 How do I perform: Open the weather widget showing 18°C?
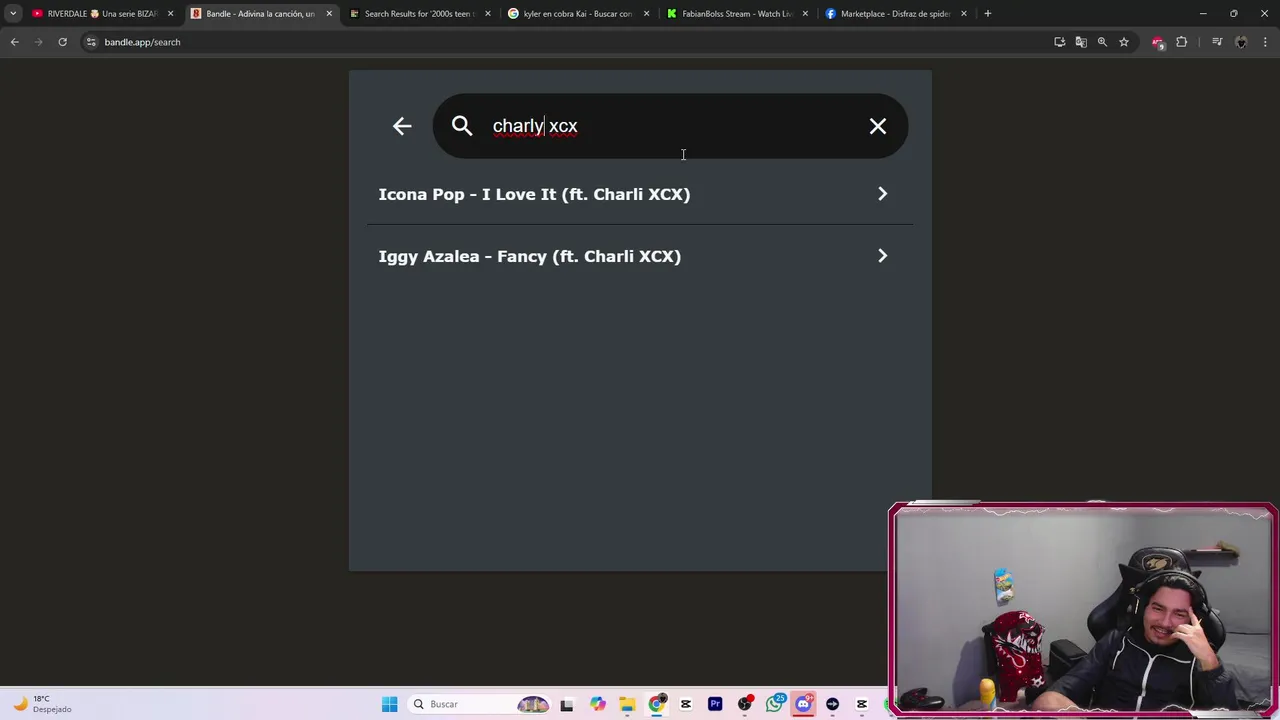click(x=42, y=704)
